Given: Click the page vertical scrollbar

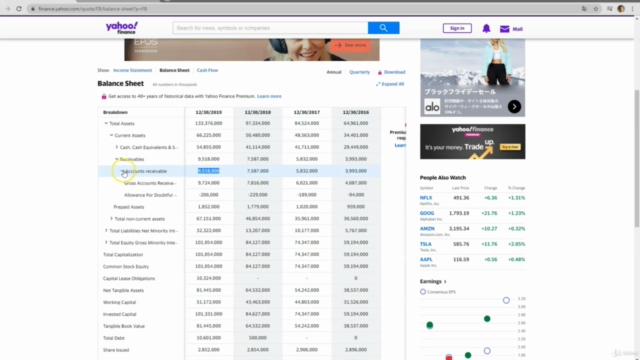Looking at the screenshot, I should 637,158.
